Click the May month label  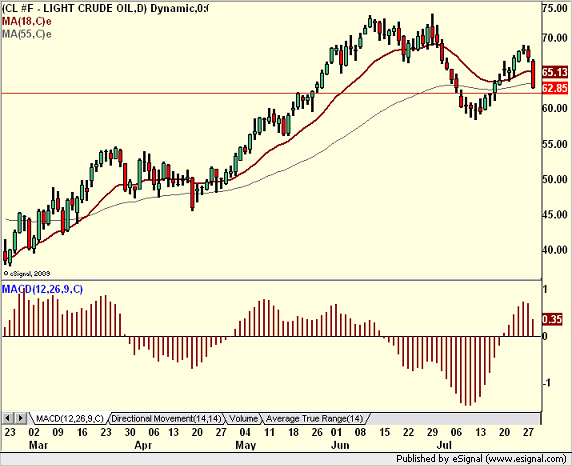click(x=246, y=445)
